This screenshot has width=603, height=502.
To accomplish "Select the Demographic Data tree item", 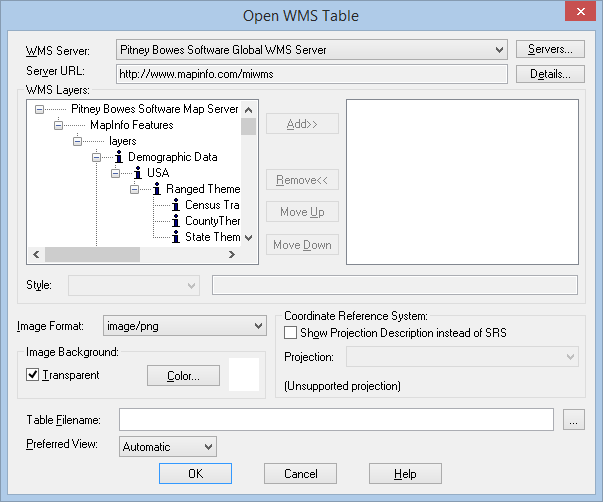I will (173, 157).
